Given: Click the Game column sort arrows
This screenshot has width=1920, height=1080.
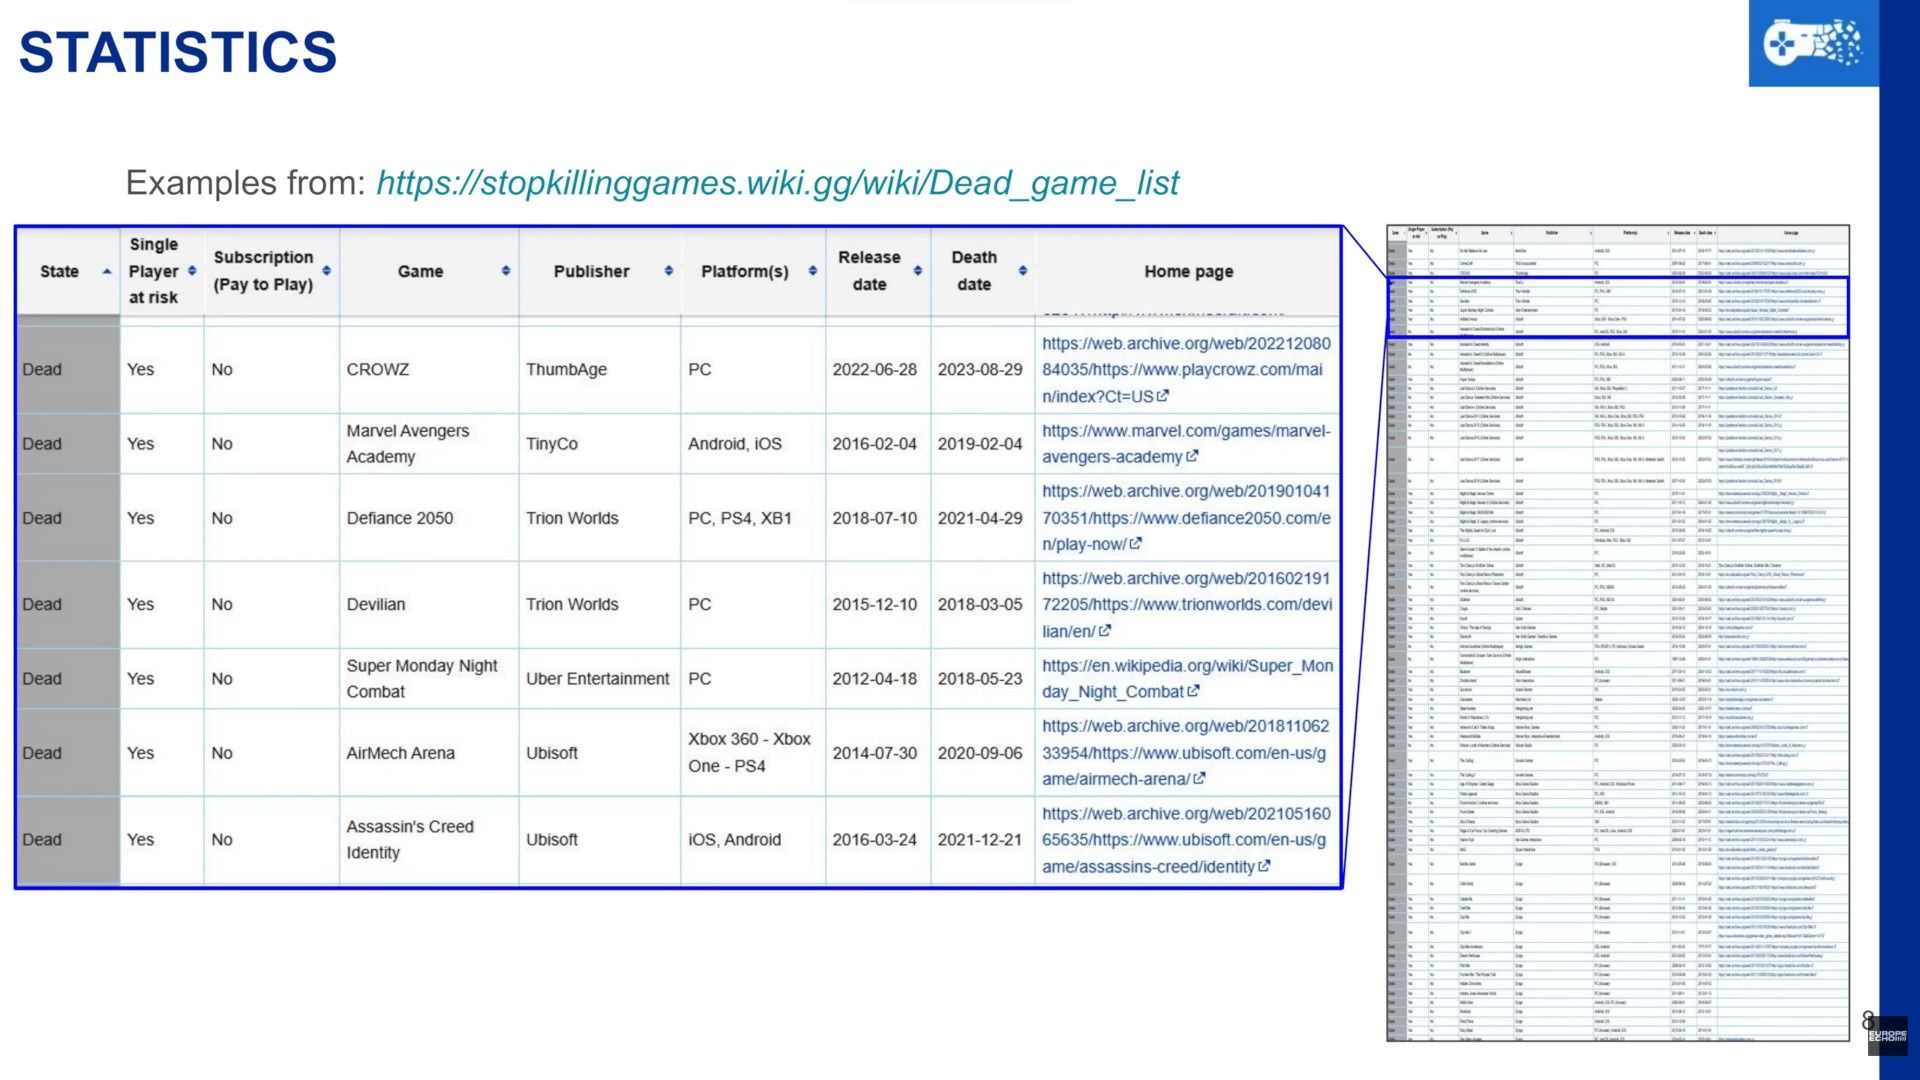Looking at the screenshot, I should 506,271.
